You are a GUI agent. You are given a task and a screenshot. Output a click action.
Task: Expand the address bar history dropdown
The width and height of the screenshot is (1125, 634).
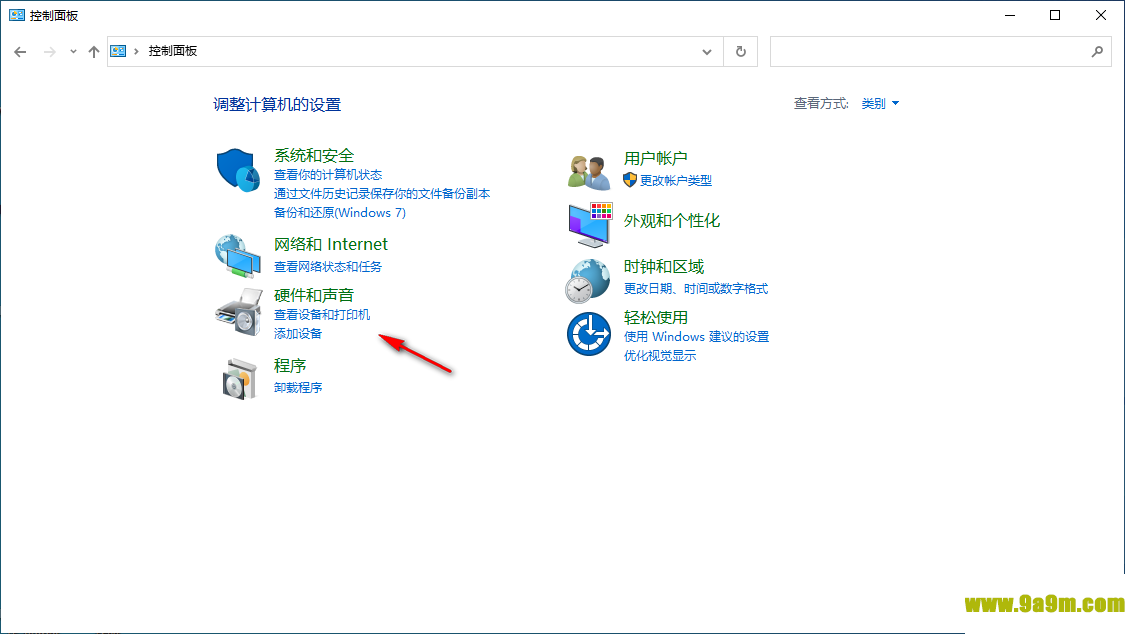point(707,52)
